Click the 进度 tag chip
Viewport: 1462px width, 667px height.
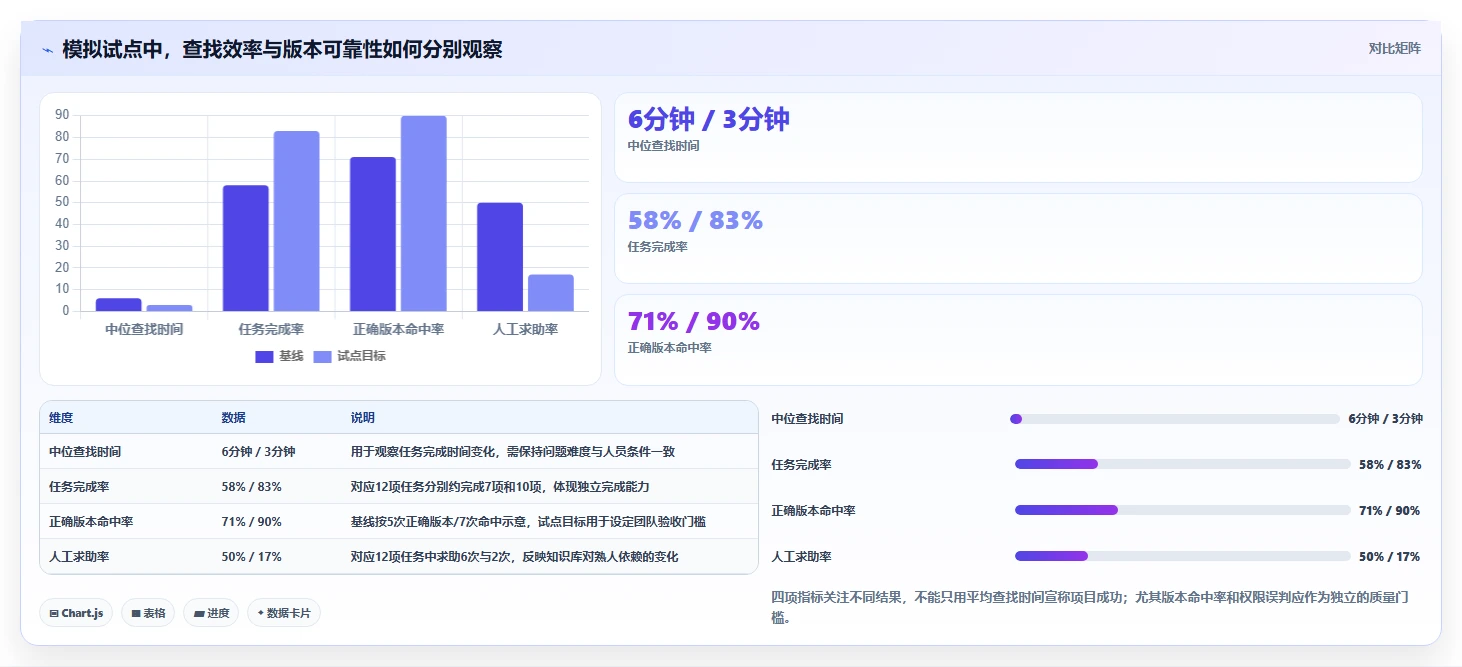[x=211, y=613]
